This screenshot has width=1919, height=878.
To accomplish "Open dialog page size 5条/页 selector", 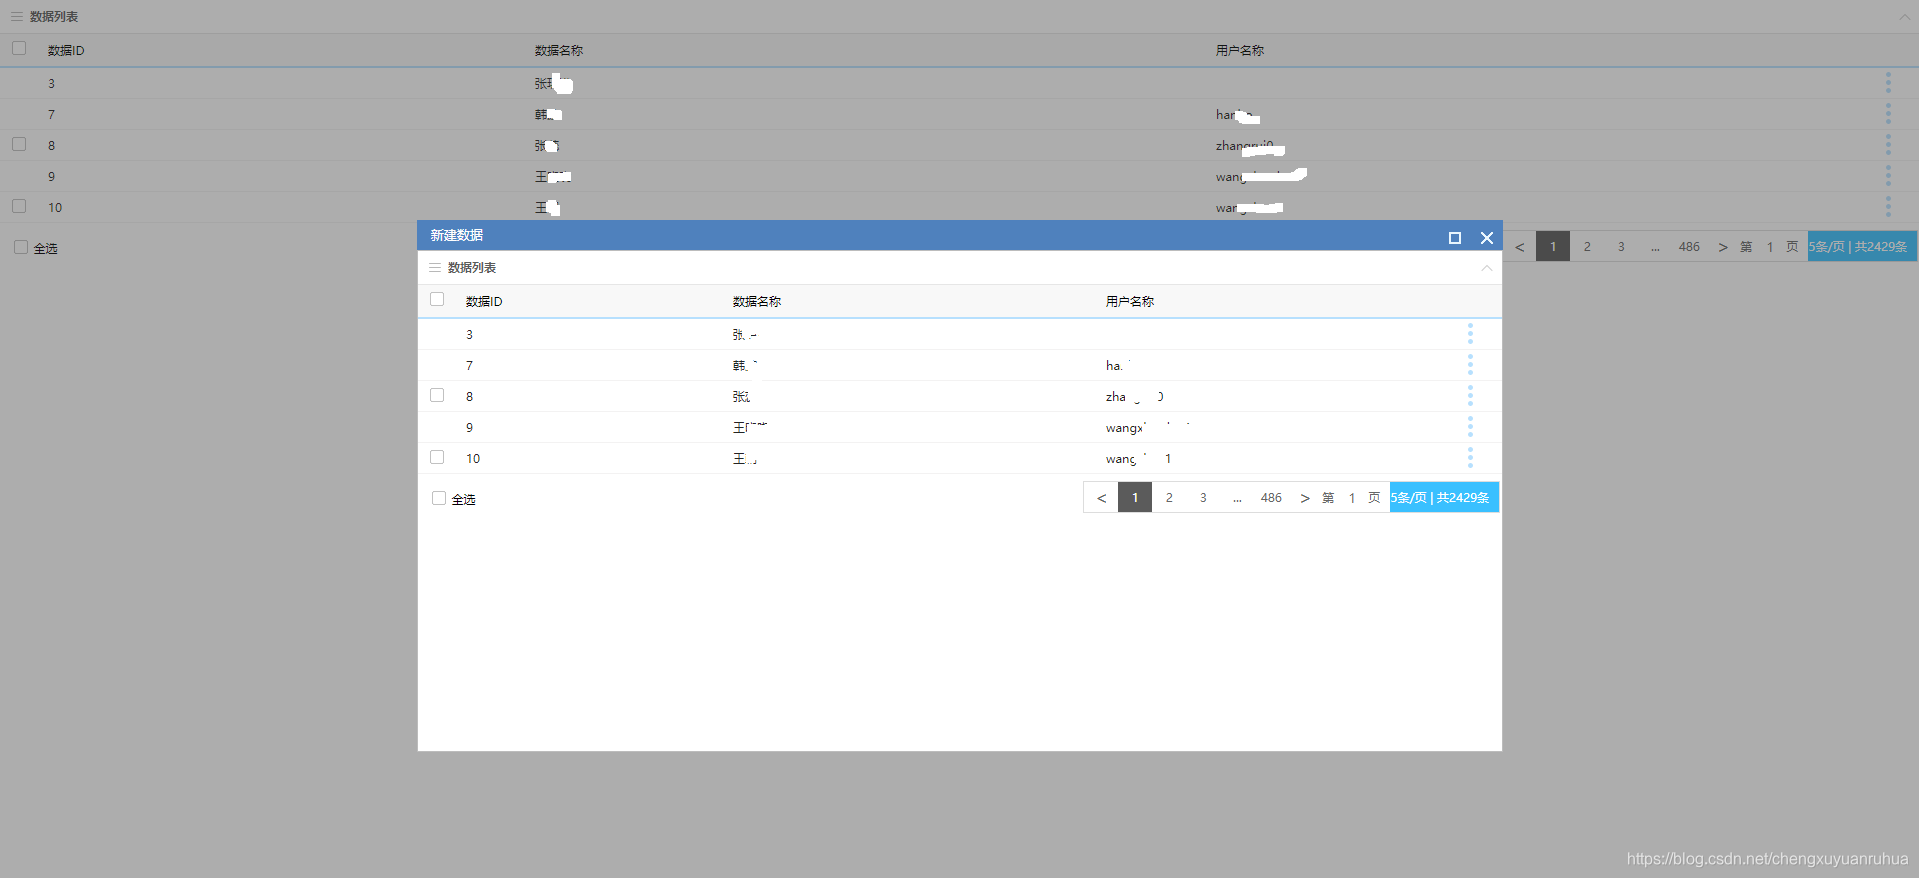I will click(1444, 497).
